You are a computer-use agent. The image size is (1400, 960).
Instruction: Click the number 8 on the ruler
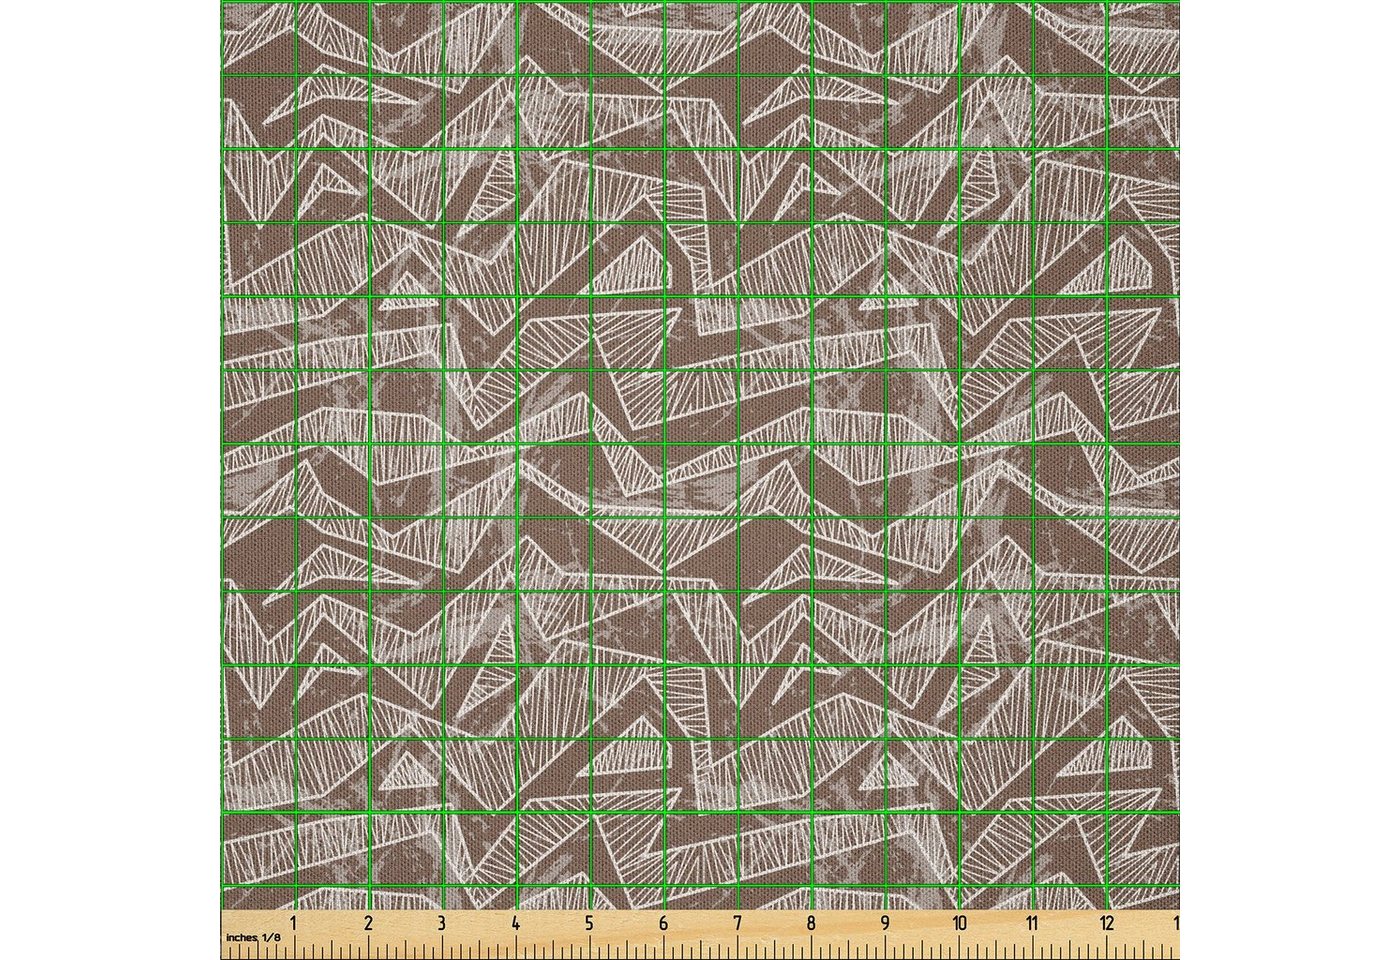click(x=811, y=922)
